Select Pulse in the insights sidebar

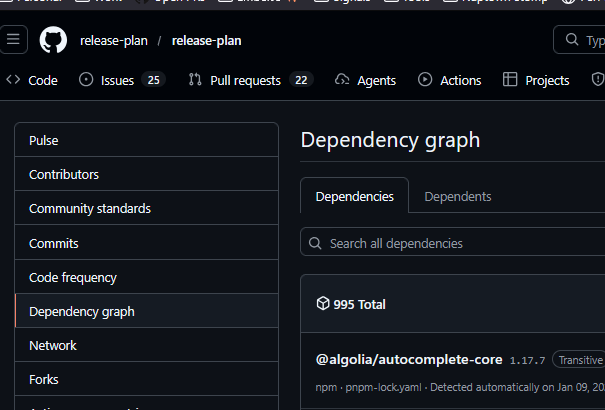(147, 140)
